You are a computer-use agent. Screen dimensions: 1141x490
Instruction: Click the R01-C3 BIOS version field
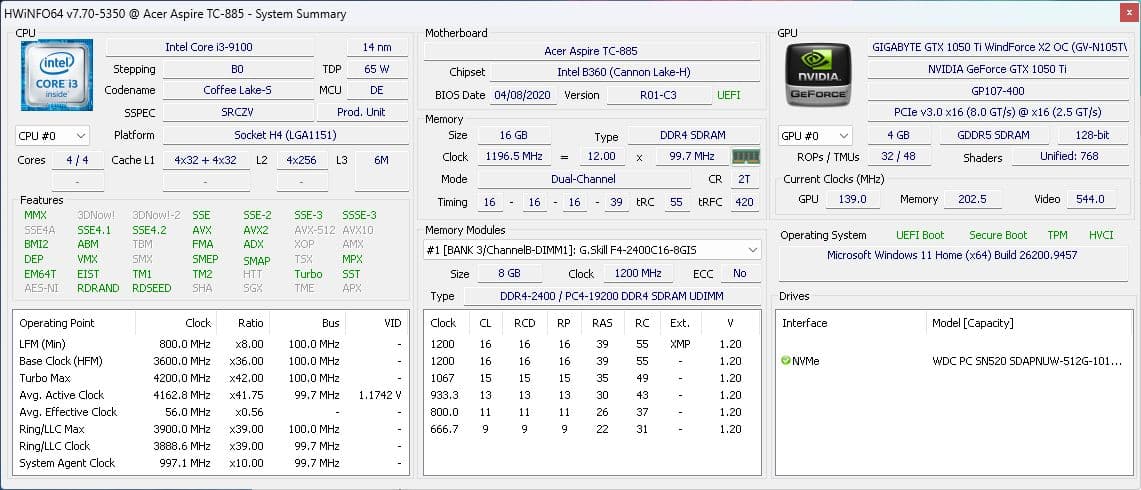[x=659, y=95]
